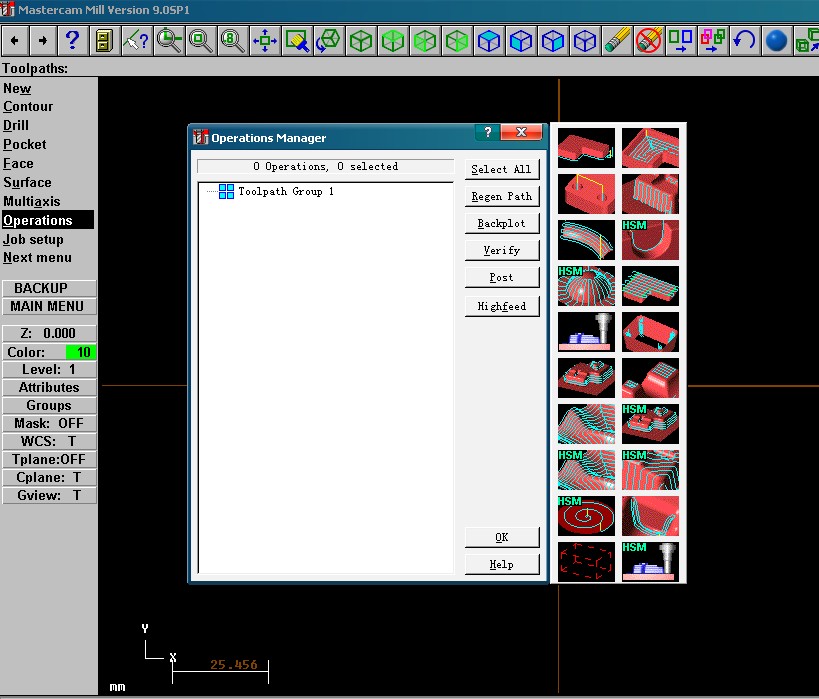
Task: Choose Multiaxis from the Toolpaths menu
Action: coord(32,201)
